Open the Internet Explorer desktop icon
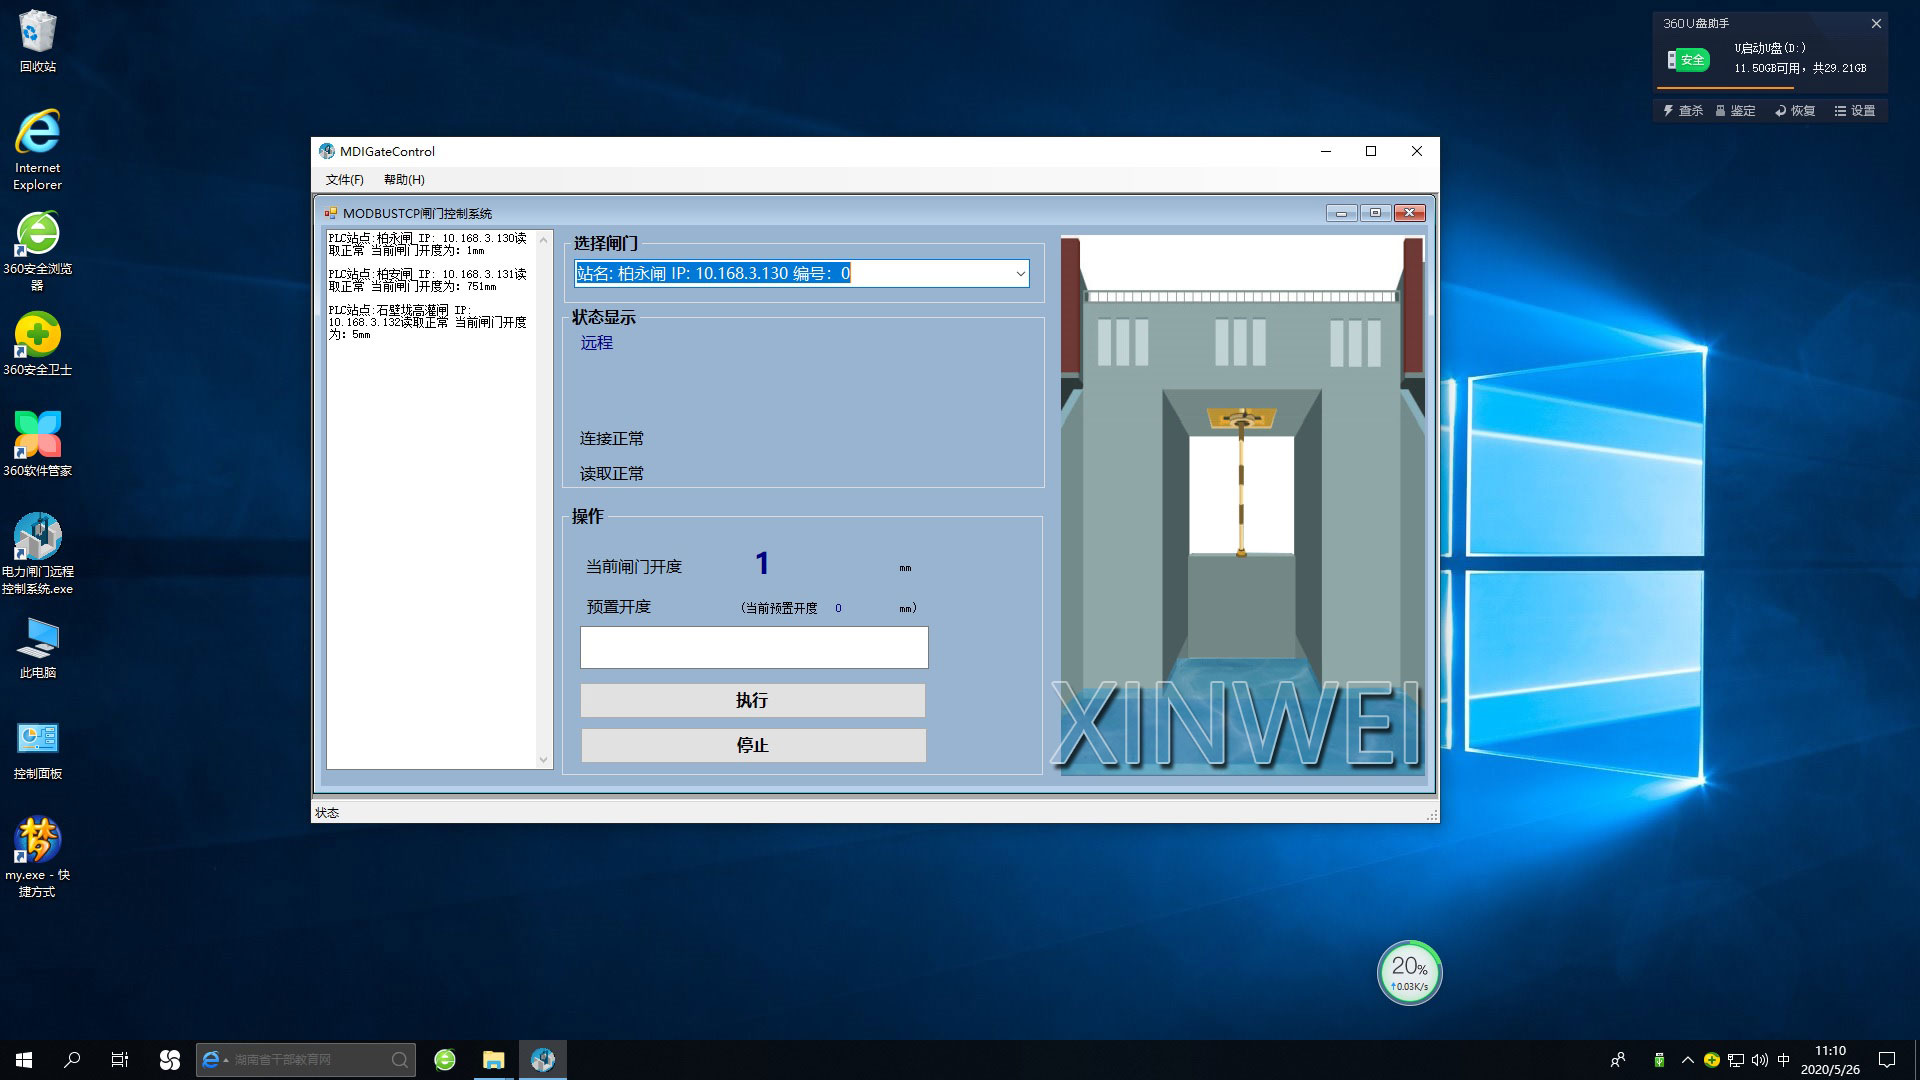The image size is (1920, 1080). [x=38, y=149]
